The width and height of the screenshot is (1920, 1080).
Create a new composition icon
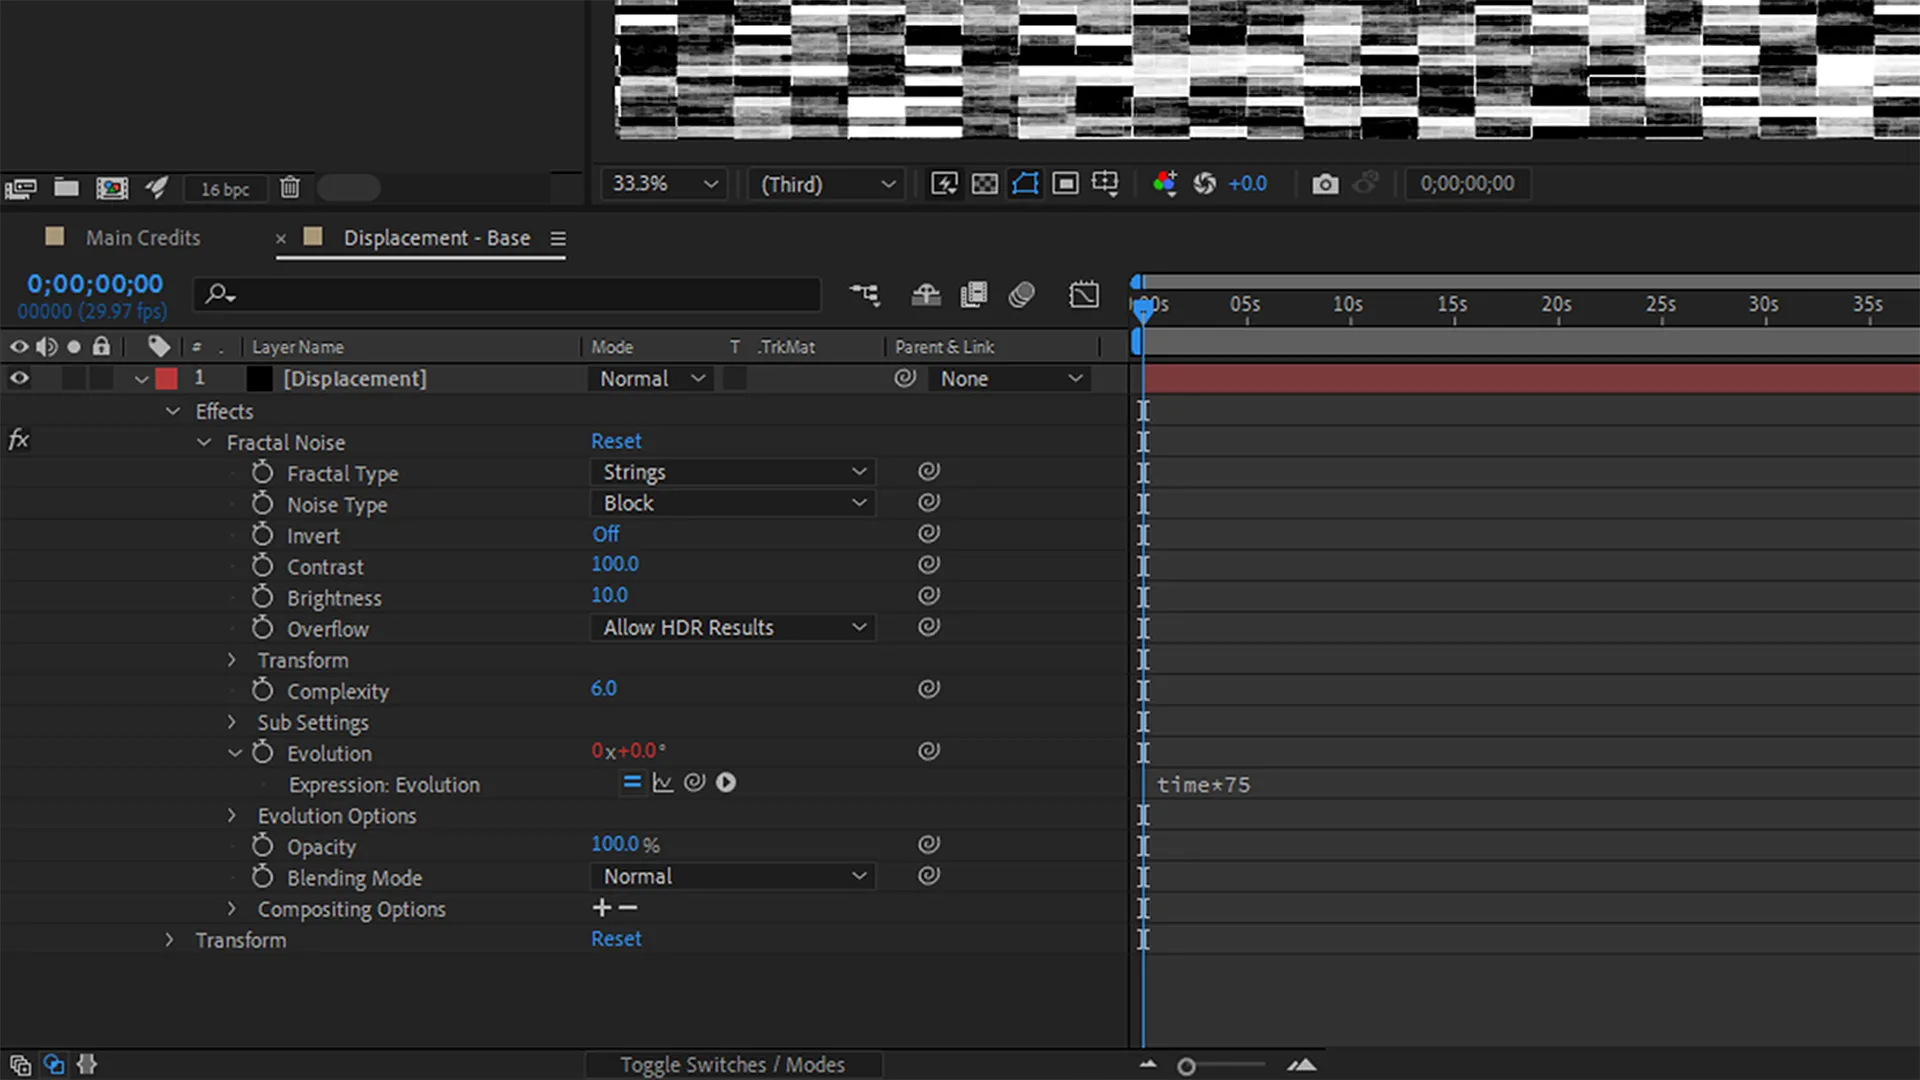tap(112, 188)
